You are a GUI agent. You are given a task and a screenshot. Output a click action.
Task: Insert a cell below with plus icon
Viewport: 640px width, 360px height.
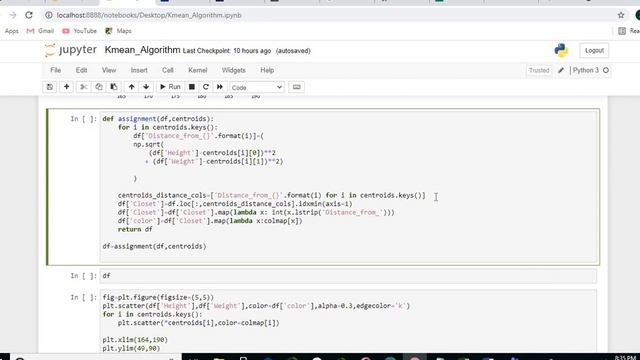click(67, 87)
